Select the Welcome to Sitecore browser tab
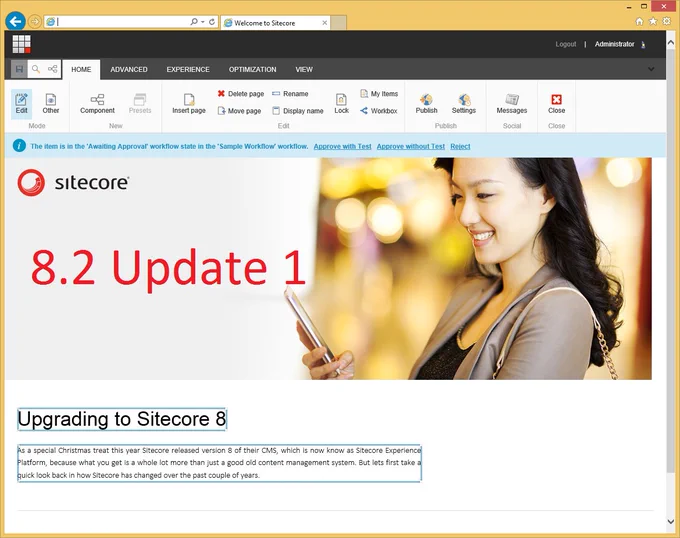This screenshot has height=538, width=680. pyautogui.click(x=275, y=23)
